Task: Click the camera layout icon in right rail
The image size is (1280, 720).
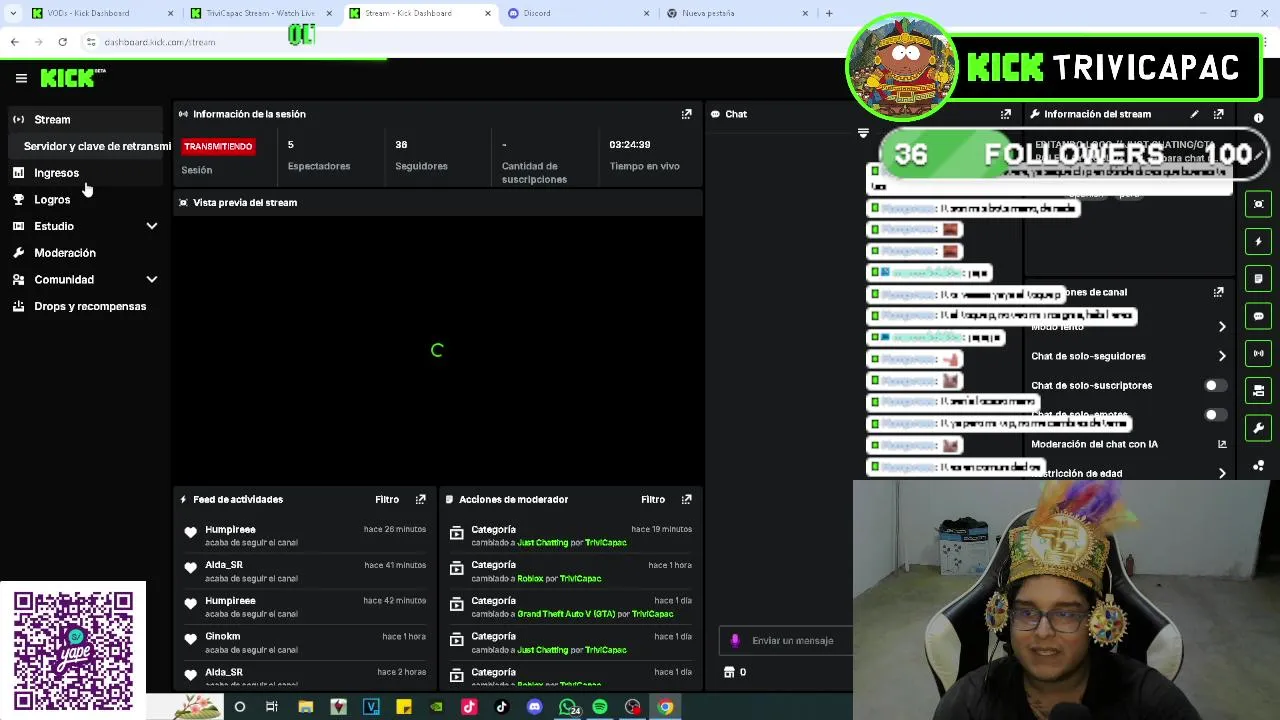Action: [x=1259, y=391]
